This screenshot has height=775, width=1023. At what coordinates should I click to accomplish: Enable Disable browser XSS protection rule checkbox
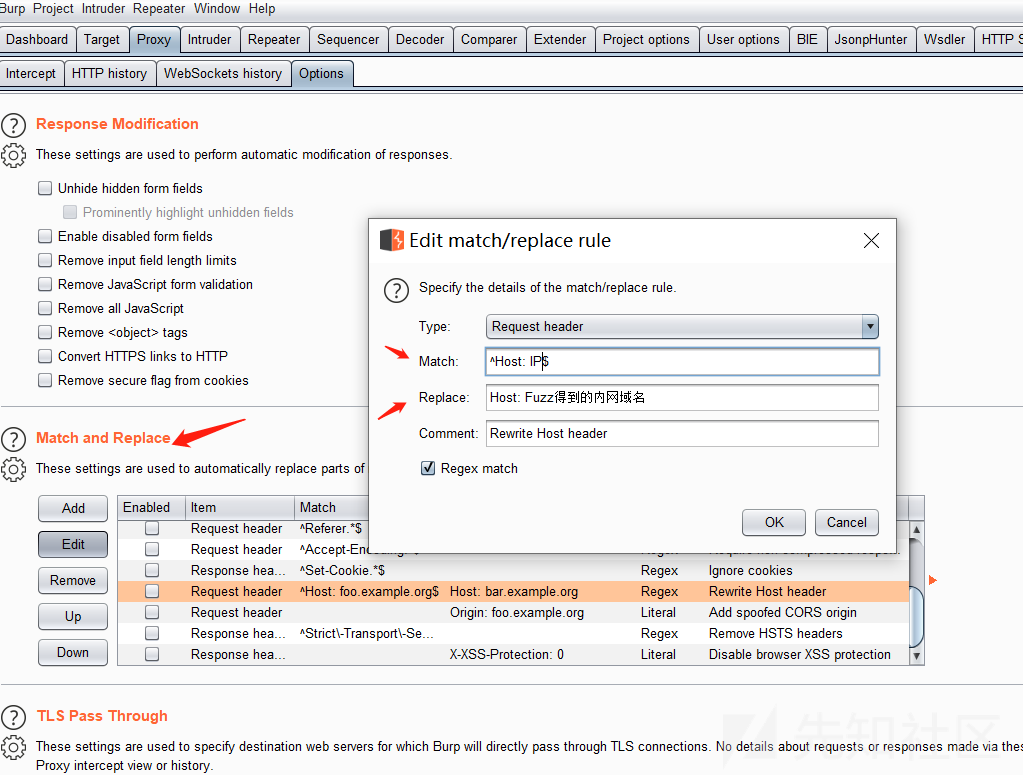click(152, 654)
